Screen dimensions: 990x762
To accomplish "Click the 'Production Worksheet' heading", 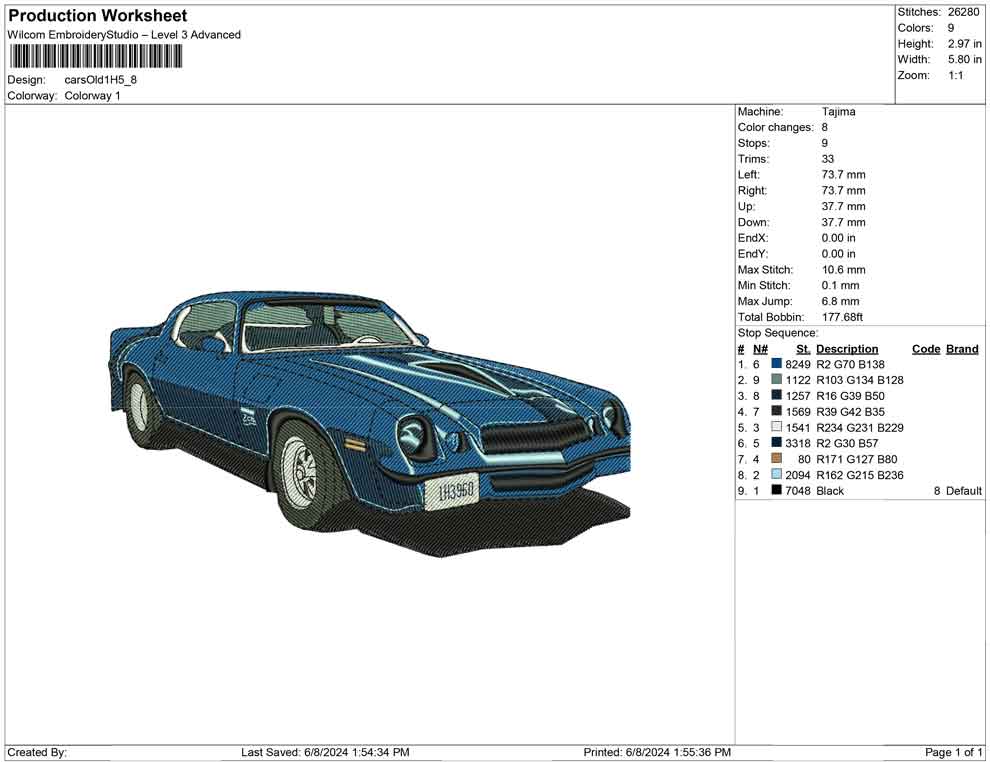I will [98, 16].
